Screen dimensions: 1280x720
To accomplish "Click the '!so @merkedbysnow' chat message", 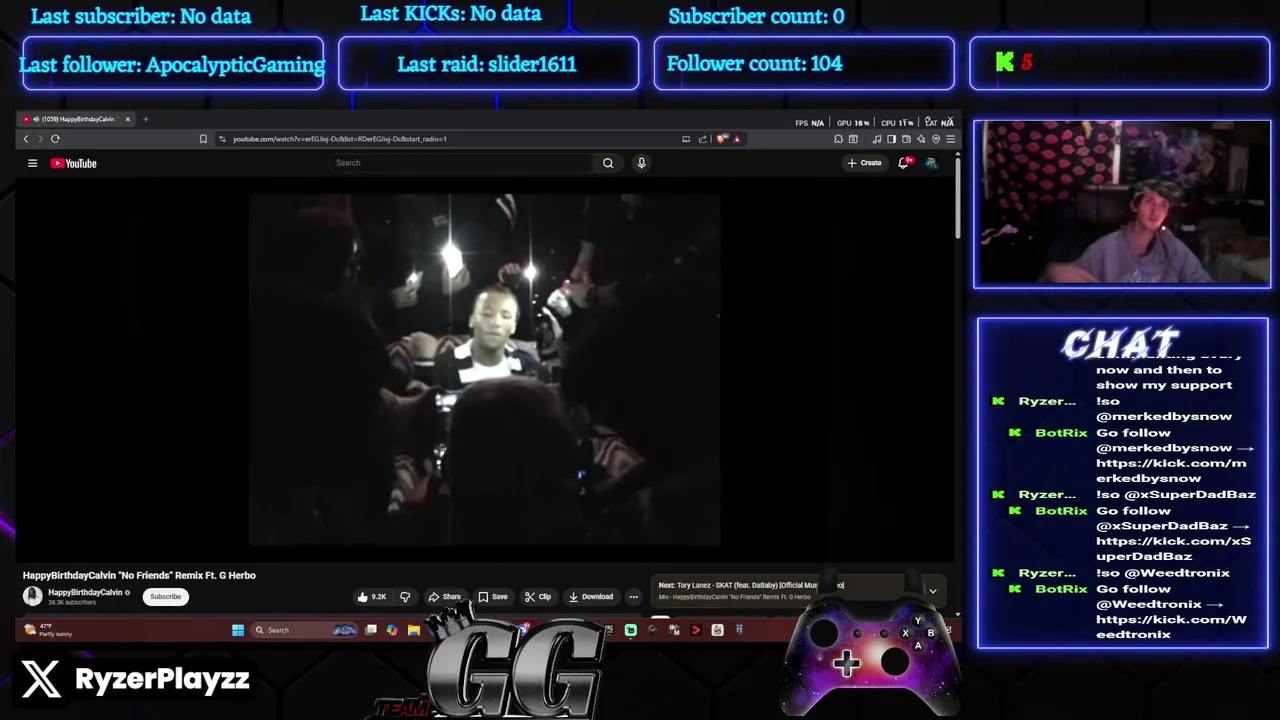I will [1164, 409].
